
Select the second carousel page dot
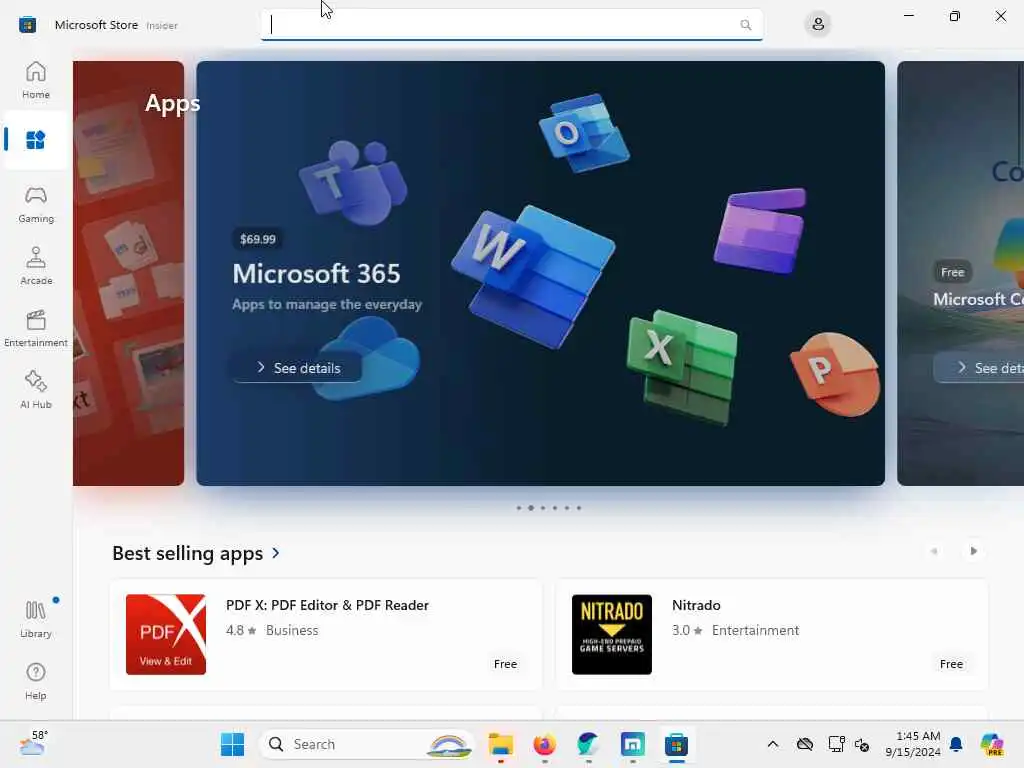pos(530,507)
